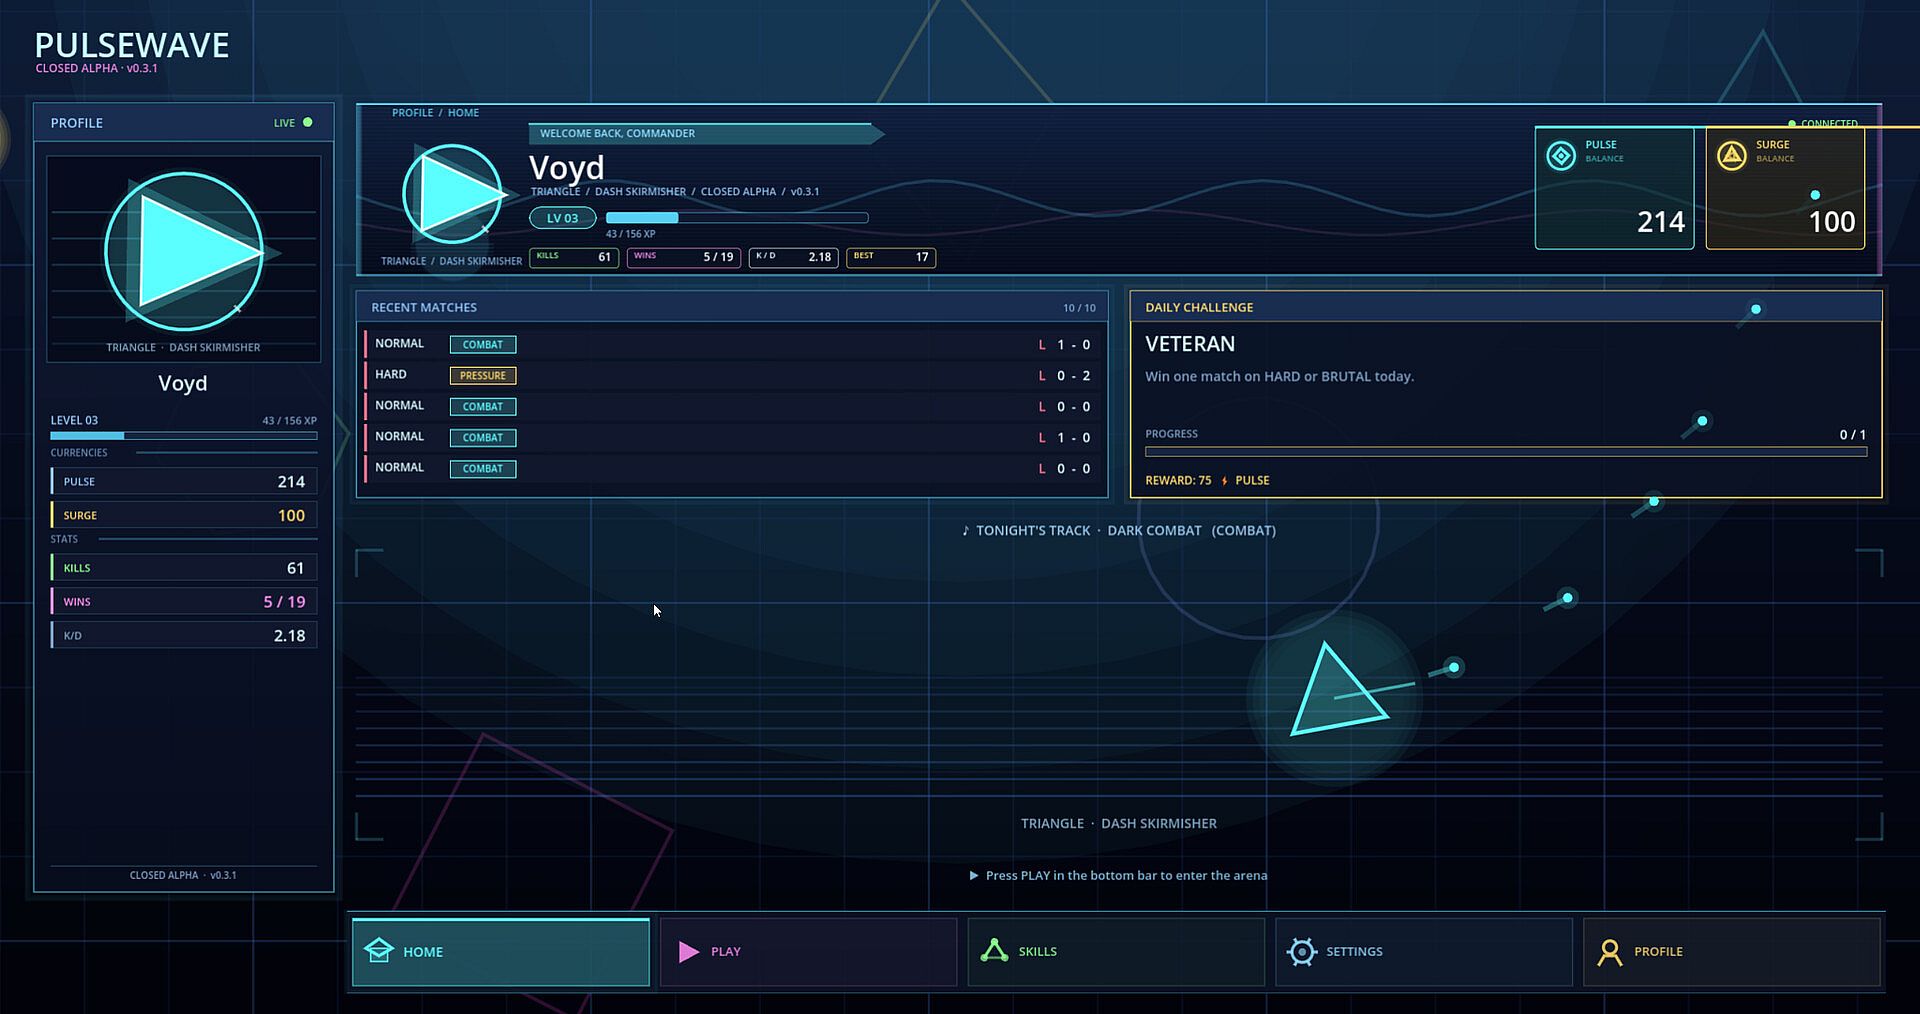The image size is (1920, 1014).
Task: Click sidebar footer CLOSED ALPHA v0.3.1
Action: [183, 875]
